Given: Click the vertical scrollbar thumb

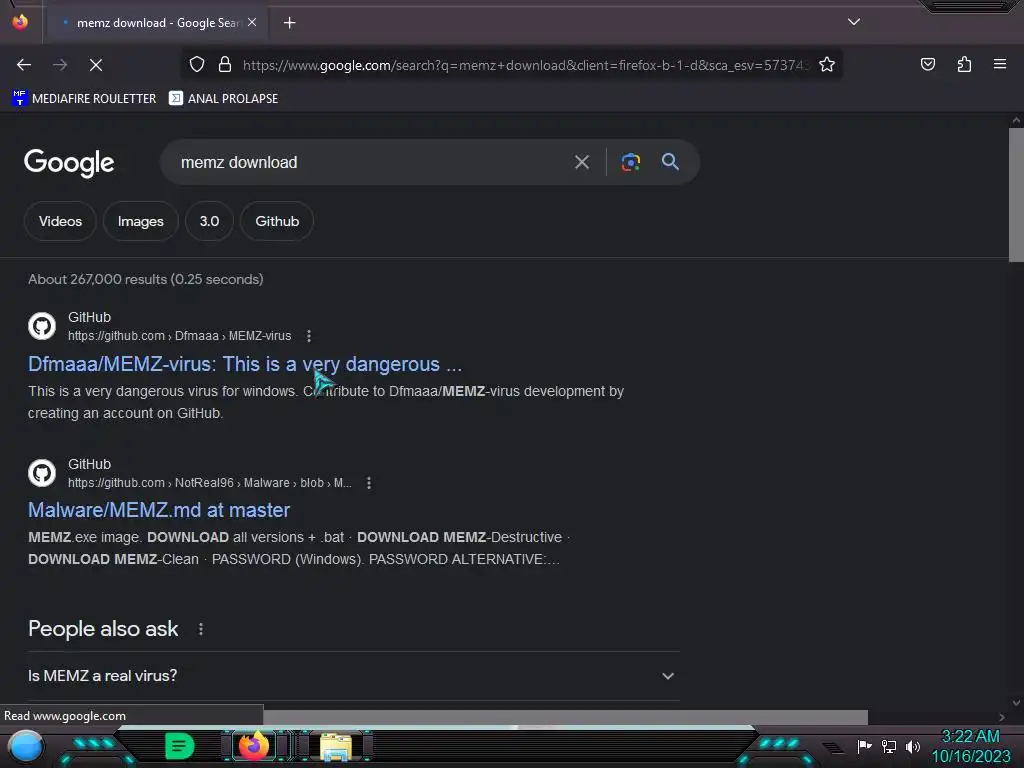Looking at the screenshot, I should point(1016,195).
